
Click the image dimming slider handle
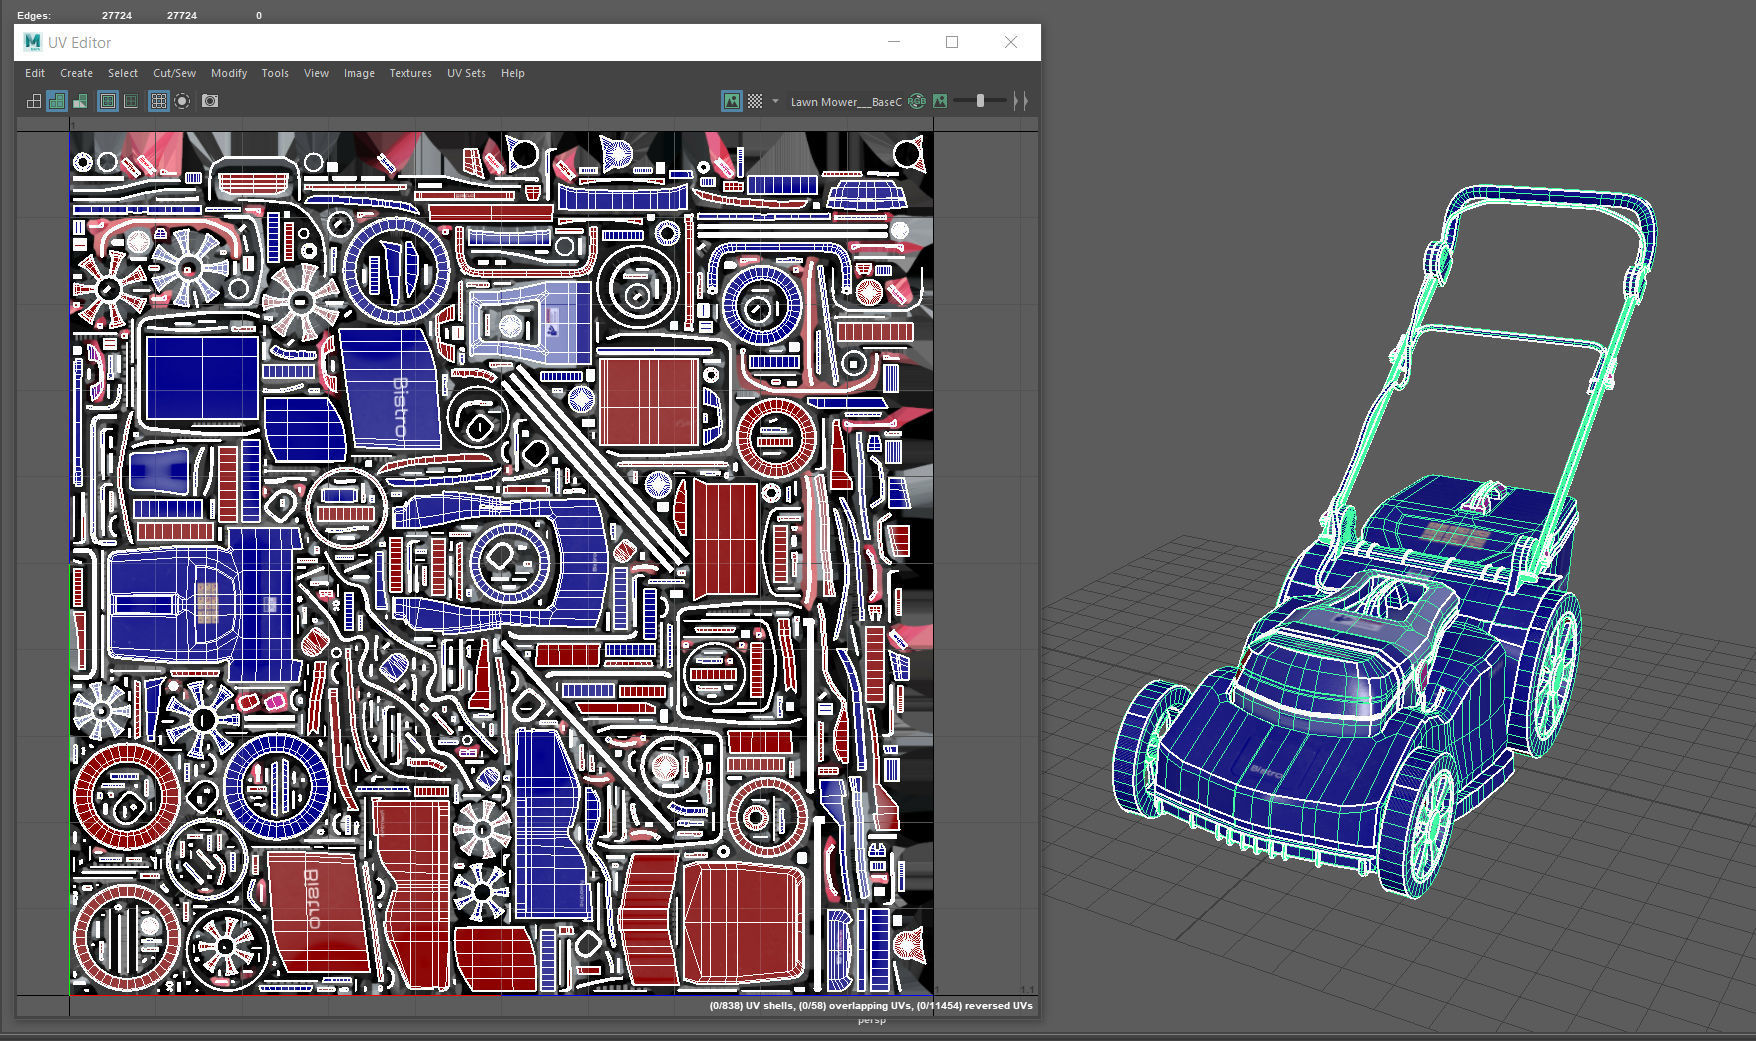coord(980,101)
